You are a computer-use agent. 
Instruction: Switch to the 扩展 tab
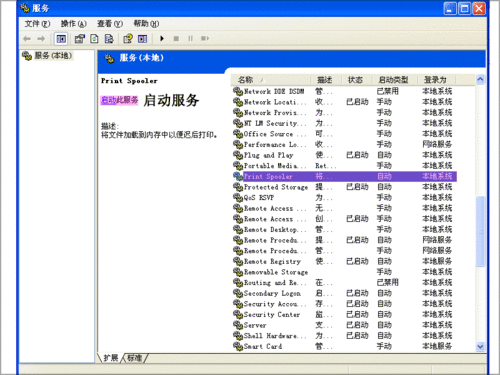click(111, 358)
